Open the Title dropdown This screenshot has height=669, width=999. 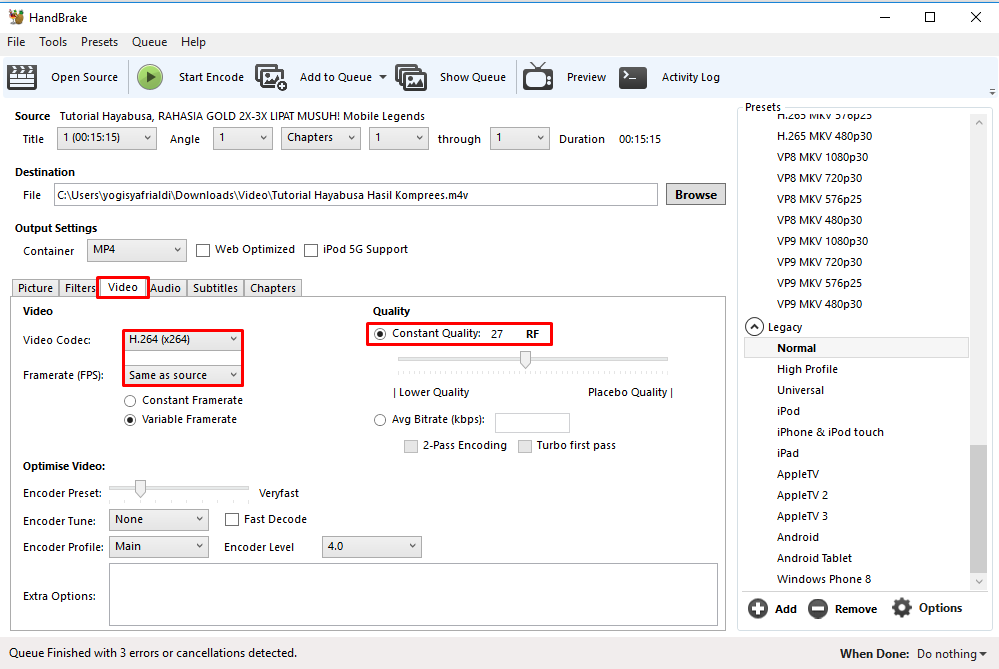107,138
